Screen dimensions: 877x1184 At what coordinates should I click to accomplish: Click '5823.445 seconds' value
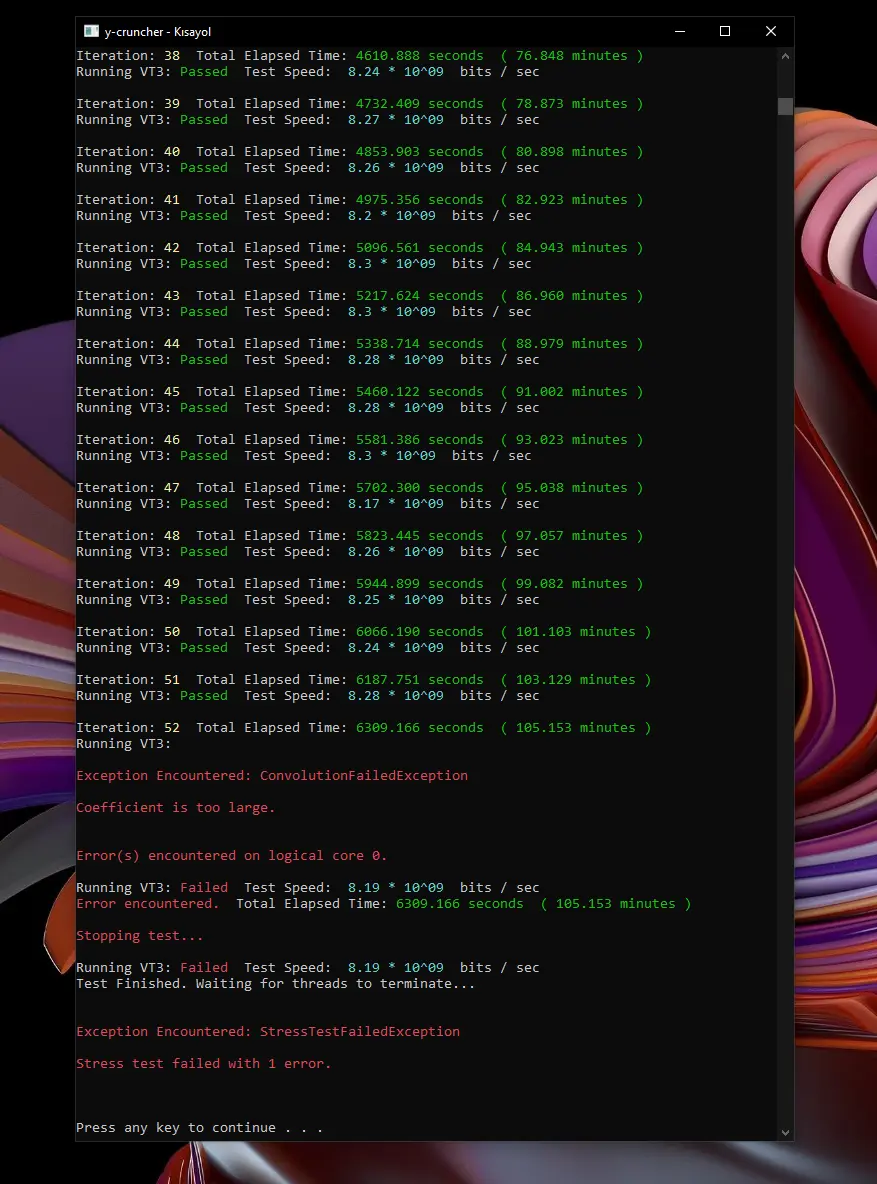[x=419, y=535]
